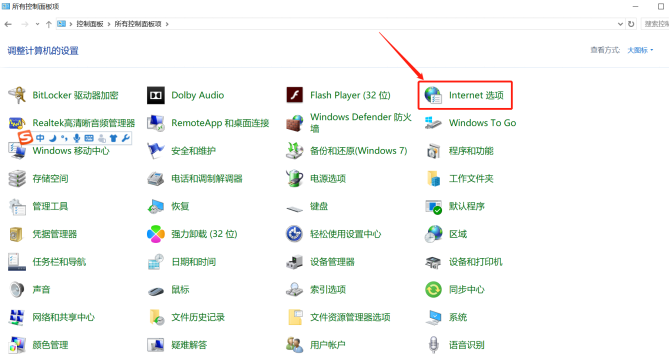This screenshot has height=363, width=669.
Task: Open 设备管理器 icon
Action: 294,262
